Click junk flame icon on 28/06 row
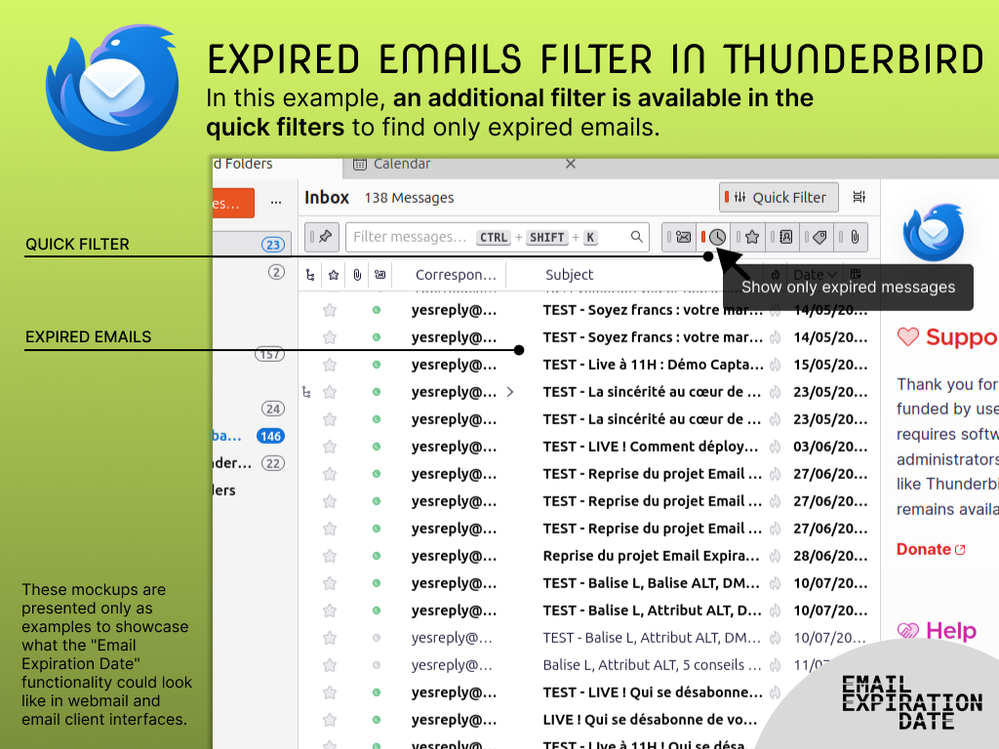The image size is (999, 749). [775, 555]
